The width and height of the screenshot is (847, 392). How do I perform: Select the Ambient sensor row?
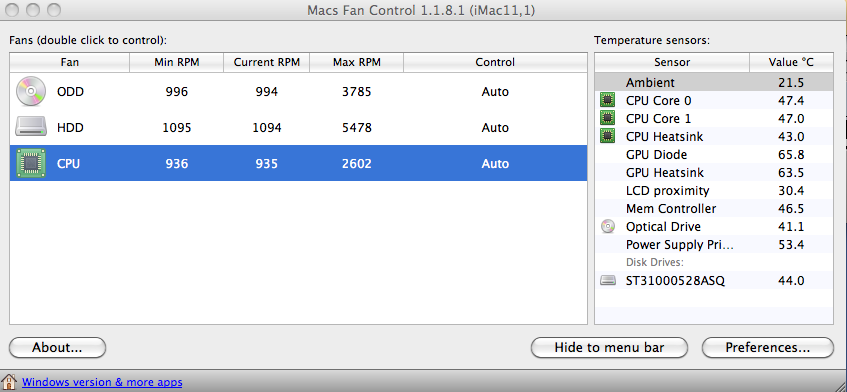pyautogui.click(x=714, y=83)
